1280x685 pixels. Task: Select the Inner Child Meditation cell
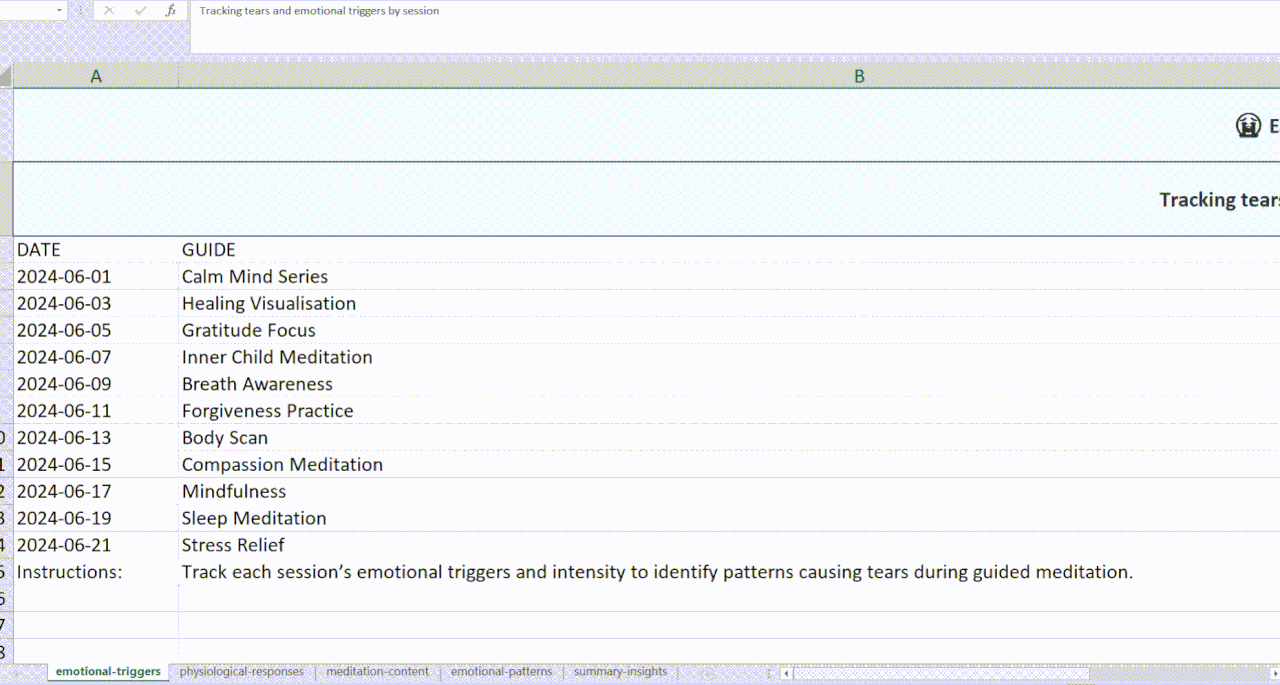(729, 358)
